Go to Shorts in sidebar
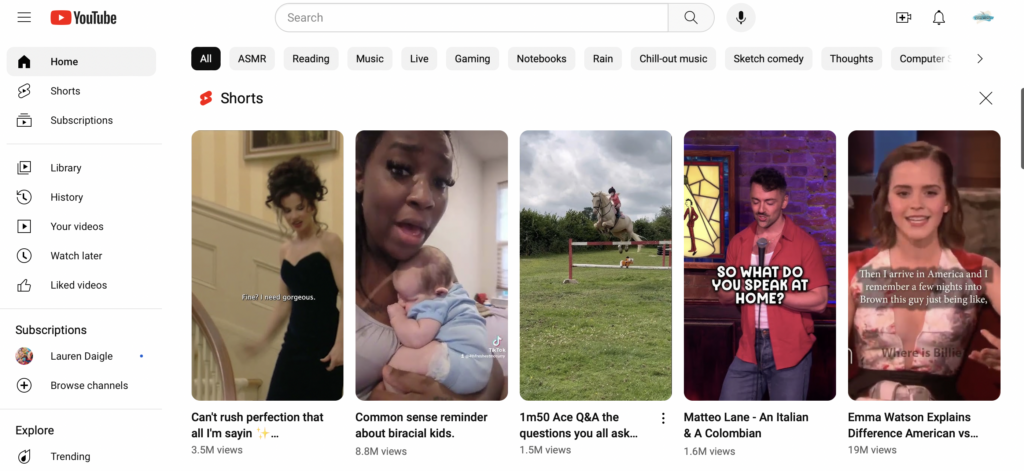Viewport: 1024px width, 471px height. [82, 91]
